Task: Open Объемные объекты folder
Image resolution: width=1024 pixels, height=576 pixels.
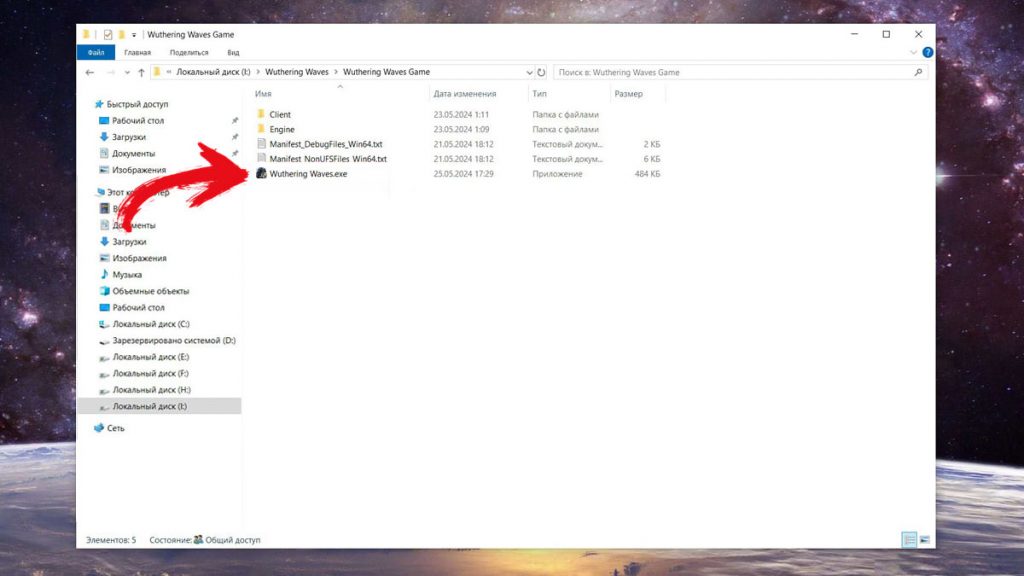Action: (150, 291)
